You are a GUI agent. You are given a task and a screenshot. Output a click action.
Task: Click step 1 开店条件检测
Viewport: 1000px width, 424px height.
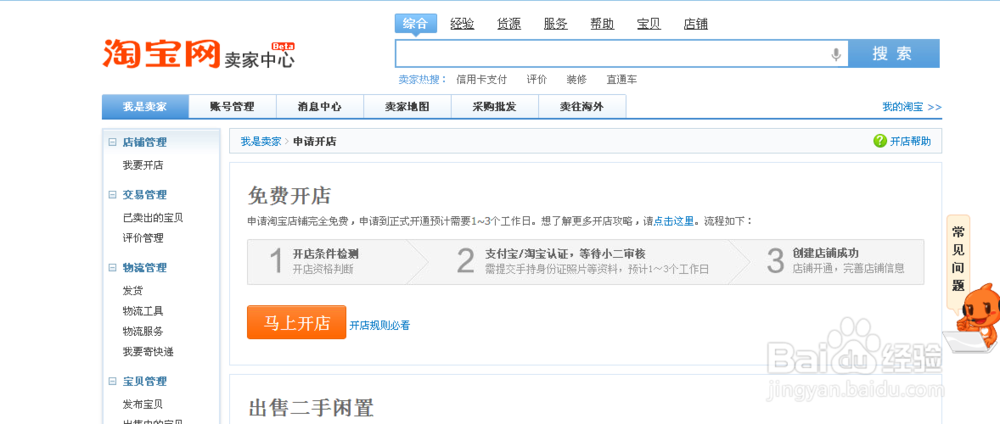(x=325, y=254)
